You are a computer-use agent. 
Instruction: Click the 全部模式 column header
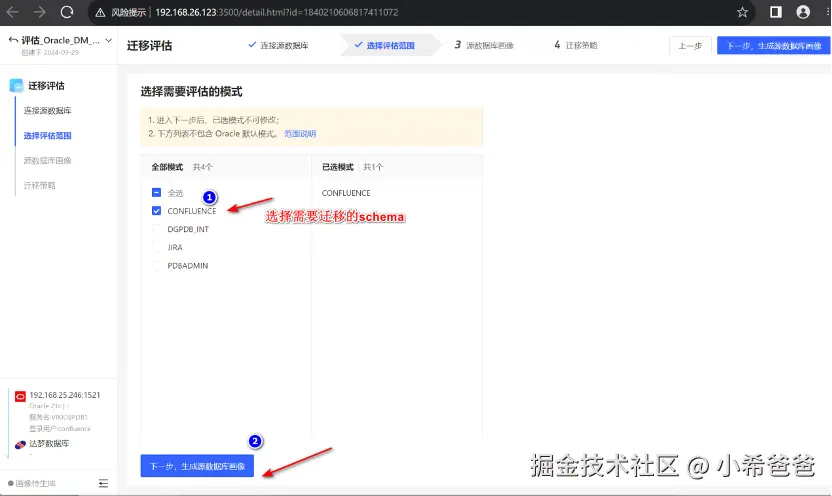(x=167, y=167)
